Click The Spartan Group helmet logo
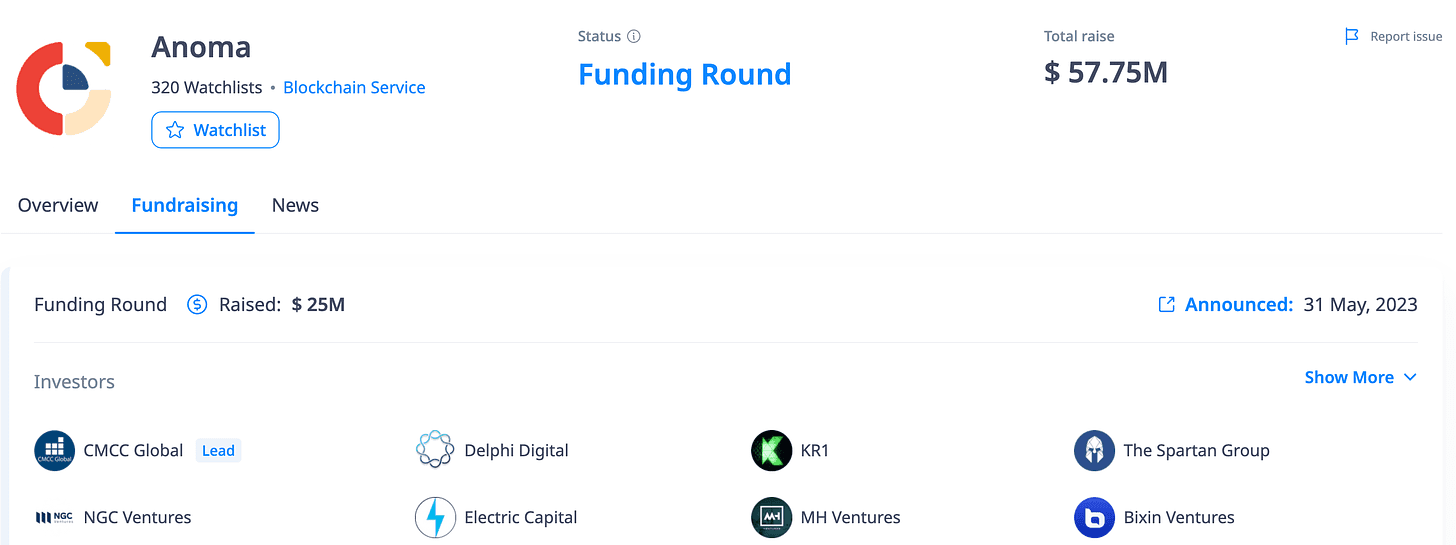 (x=1094, y=450)
